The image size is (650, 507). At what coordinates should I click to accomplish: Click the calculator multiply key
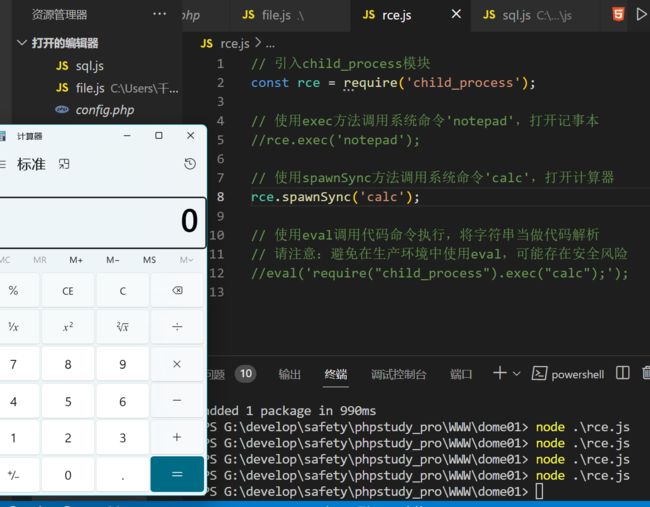coord(177,364)
